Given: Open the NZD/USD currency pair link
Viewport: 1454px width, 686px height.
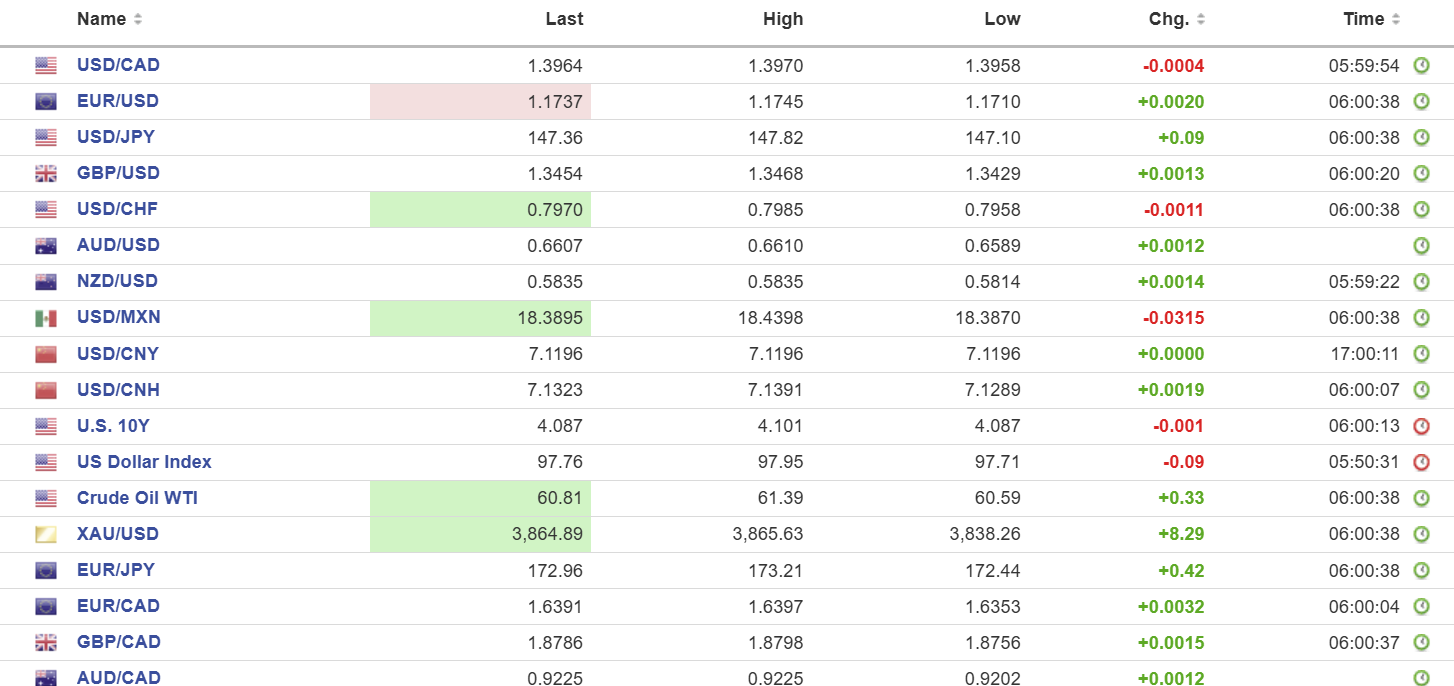Looking at the screenshot, I should click(117, 281).
